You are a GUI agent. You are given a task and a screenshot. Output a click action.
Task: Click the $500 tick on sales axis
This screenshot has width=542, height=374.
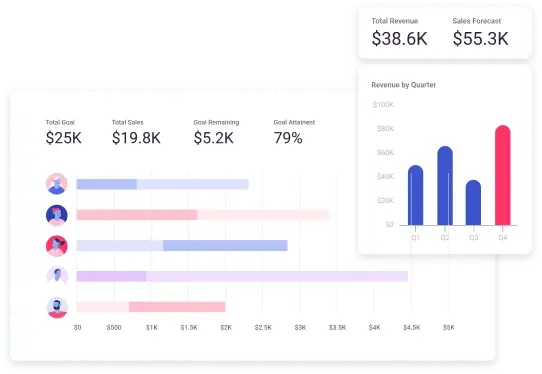[x=114, y=327]
